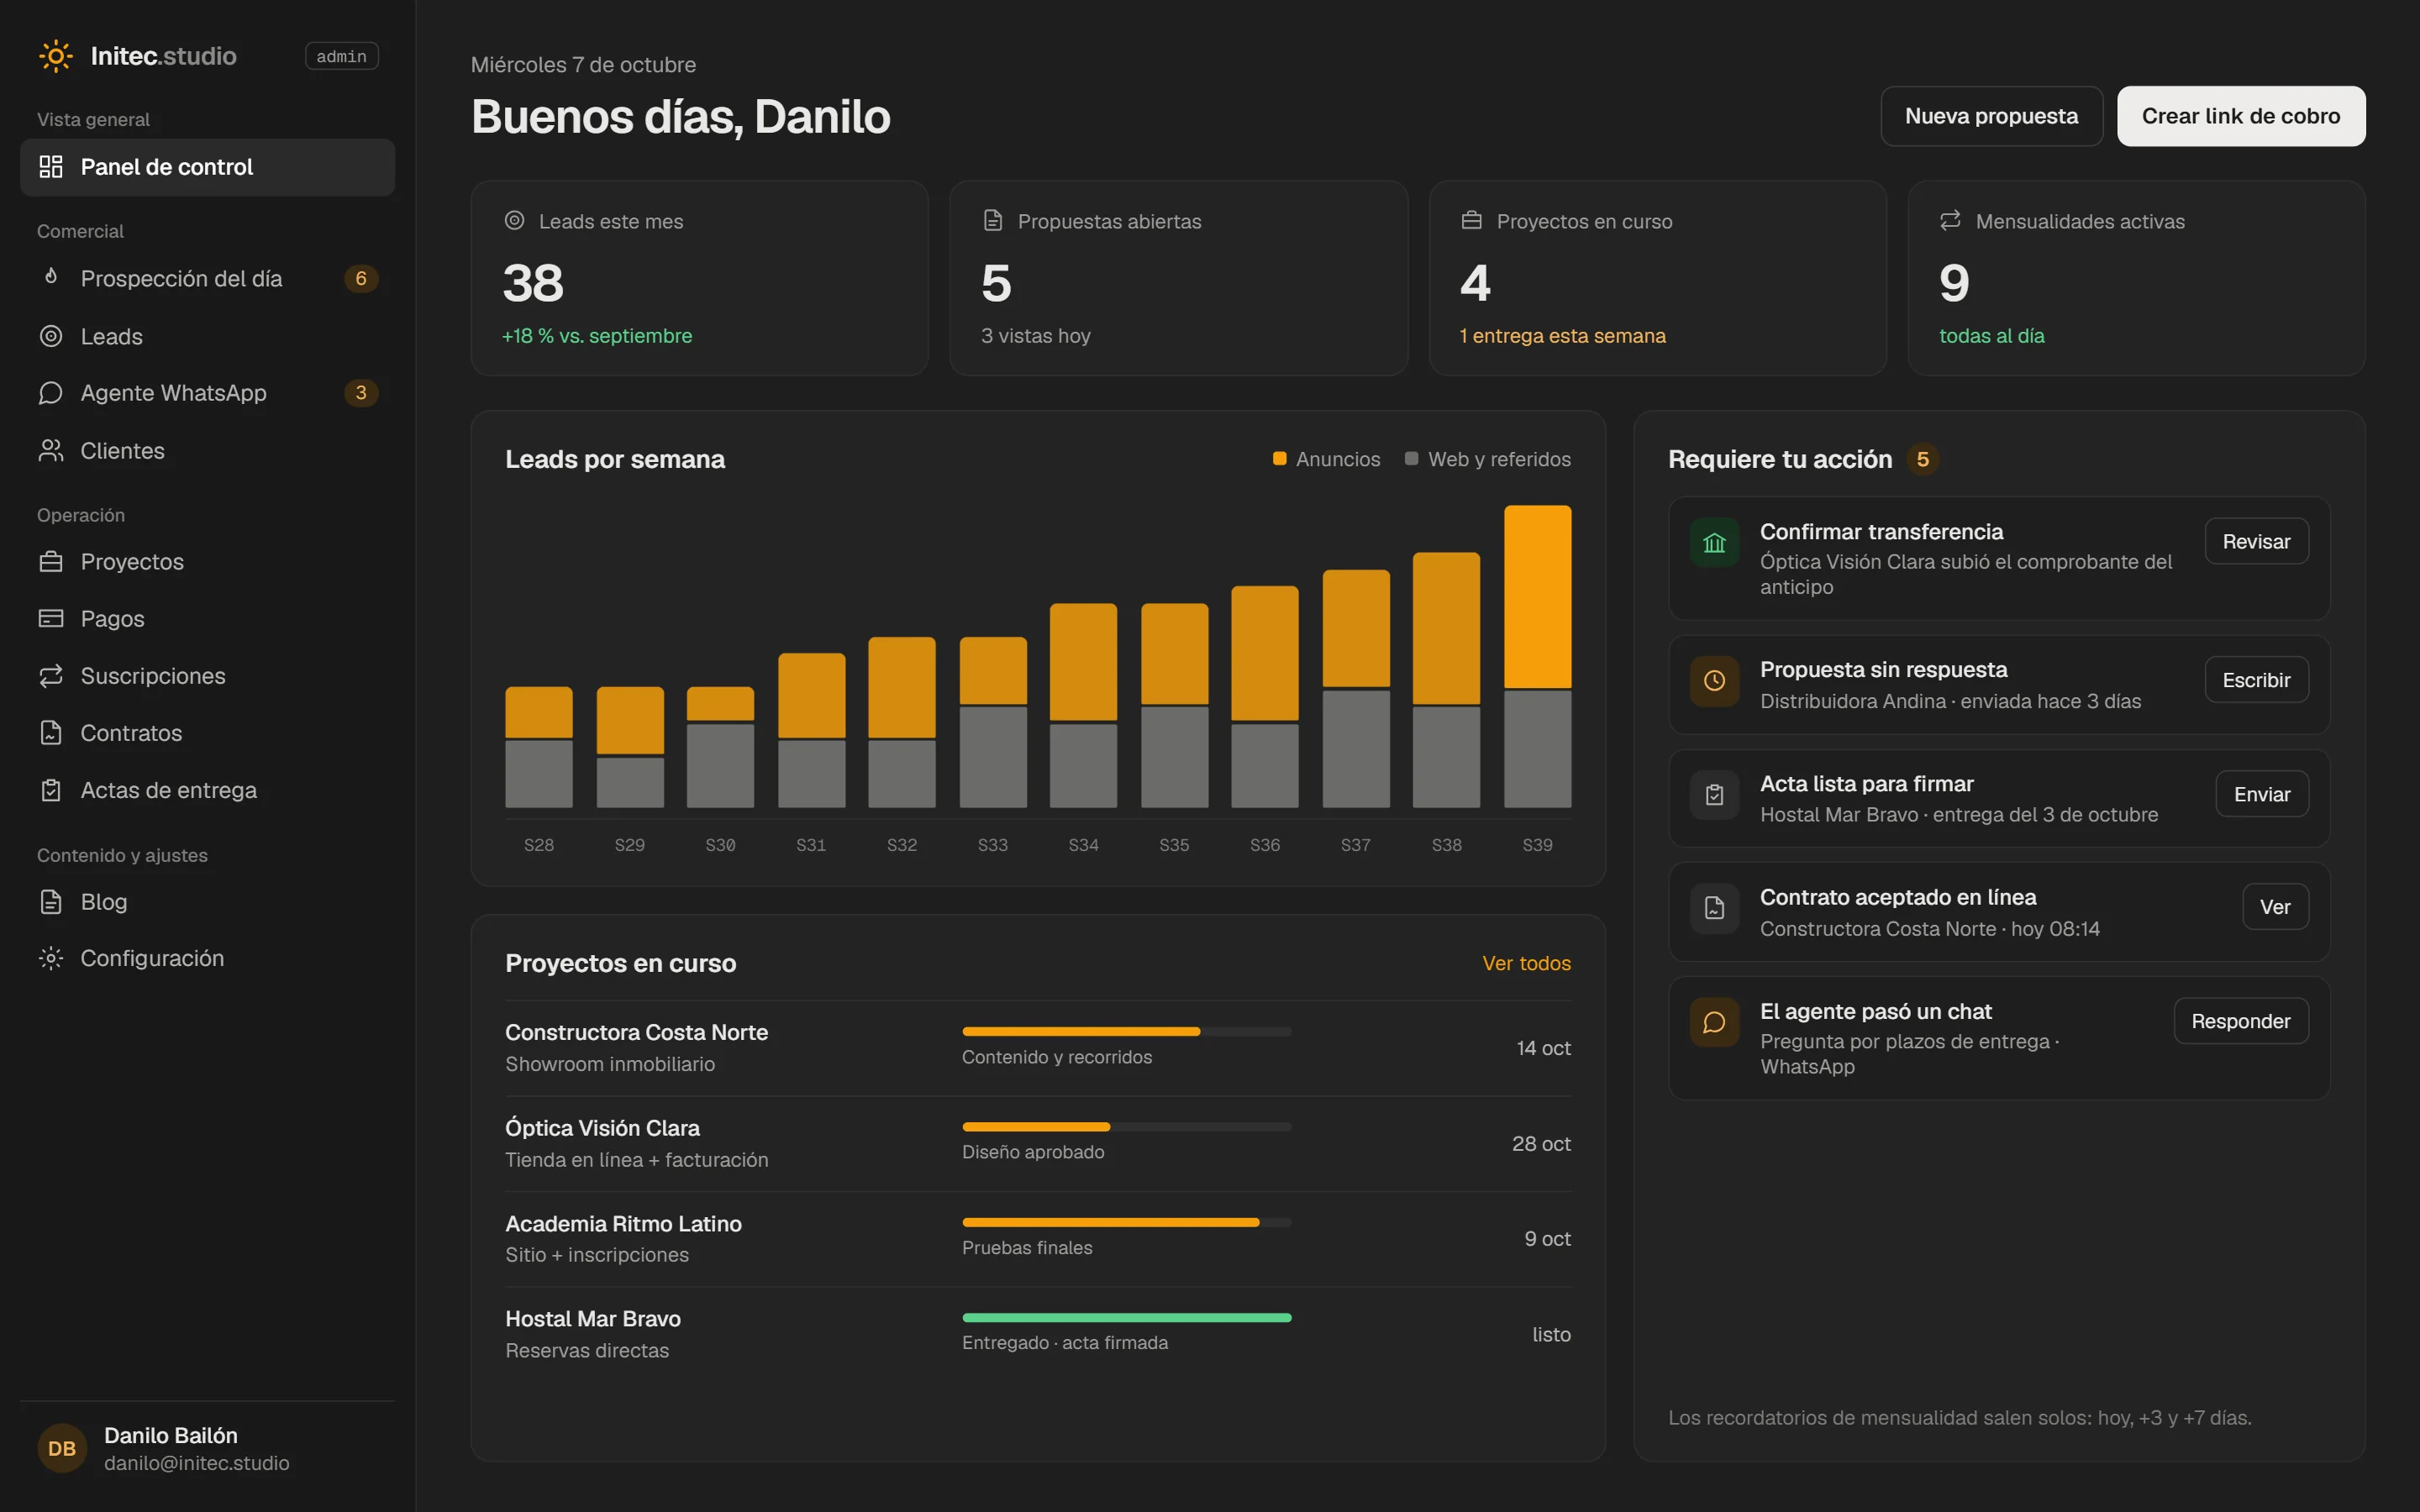This screenshot has height=1512, width=2420.
Task: Click the page icon beside Blog
Action: [x=51, y=902]
